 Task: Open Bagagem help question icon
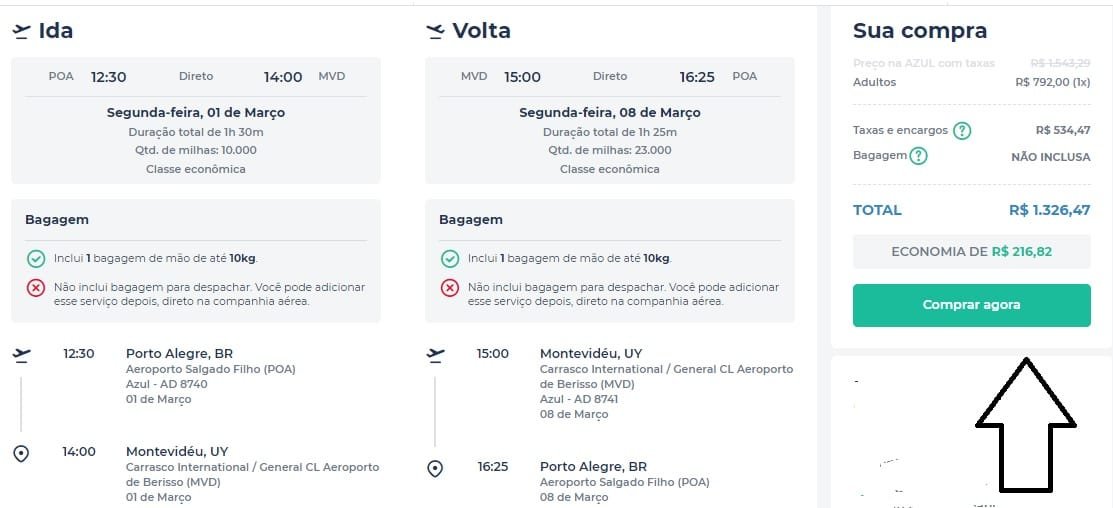[919, 155]
